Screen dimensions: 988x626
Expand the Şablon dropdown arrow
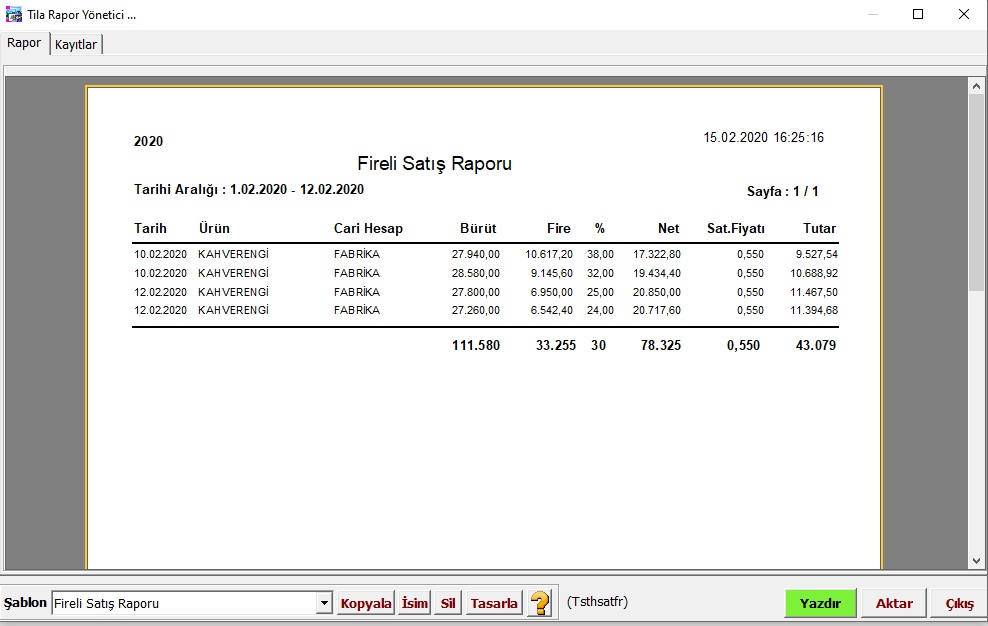click(324, 603)
